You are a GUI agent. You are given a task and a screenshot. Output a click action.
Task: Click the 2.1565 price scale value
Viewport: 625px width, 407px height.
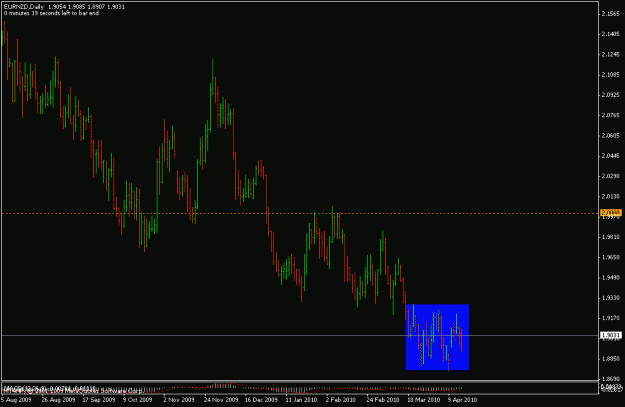click(611, 14)
